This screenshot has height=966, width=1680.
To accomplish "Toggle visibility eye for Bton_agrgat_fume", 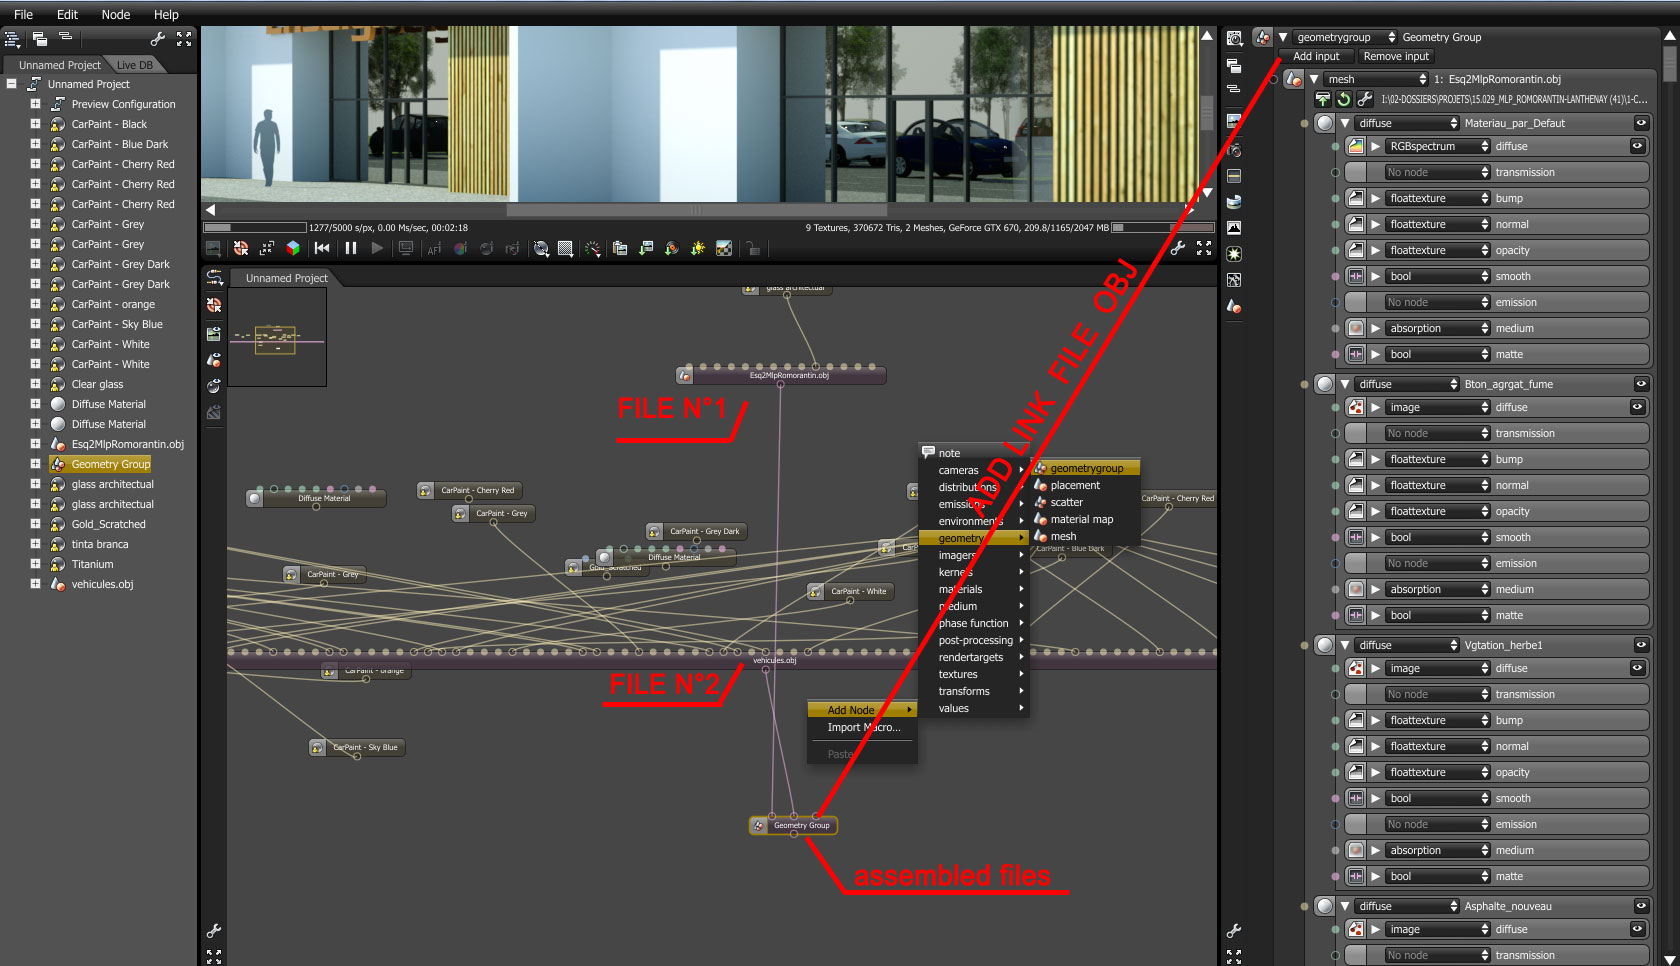I will pos(1641,384).
